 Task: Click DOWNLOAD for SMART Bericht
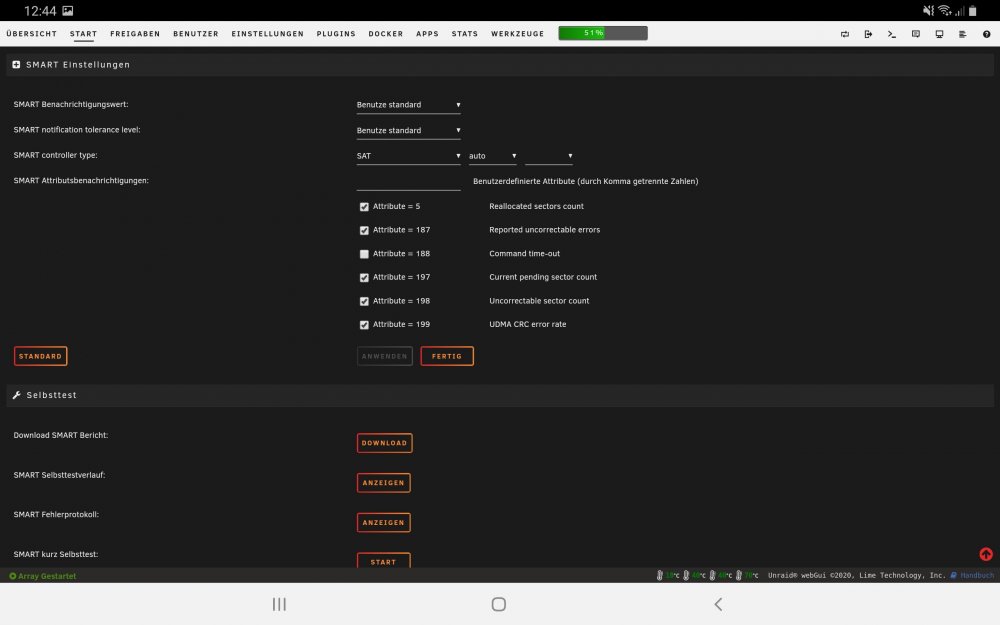tap(385, 443)
